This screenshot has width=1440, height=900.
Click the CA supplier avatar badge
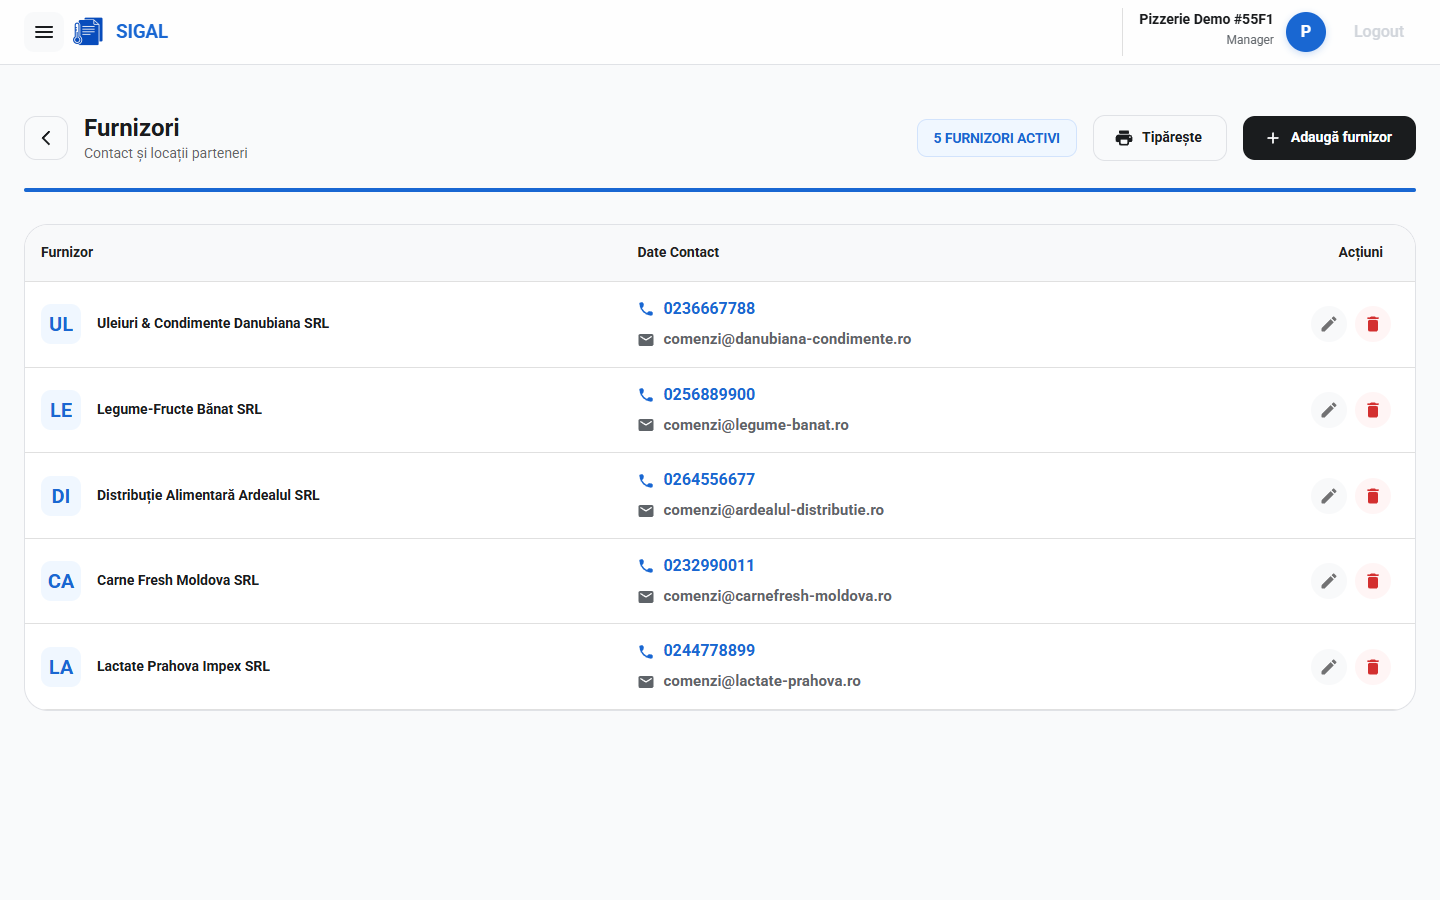(x=61, y=581)
